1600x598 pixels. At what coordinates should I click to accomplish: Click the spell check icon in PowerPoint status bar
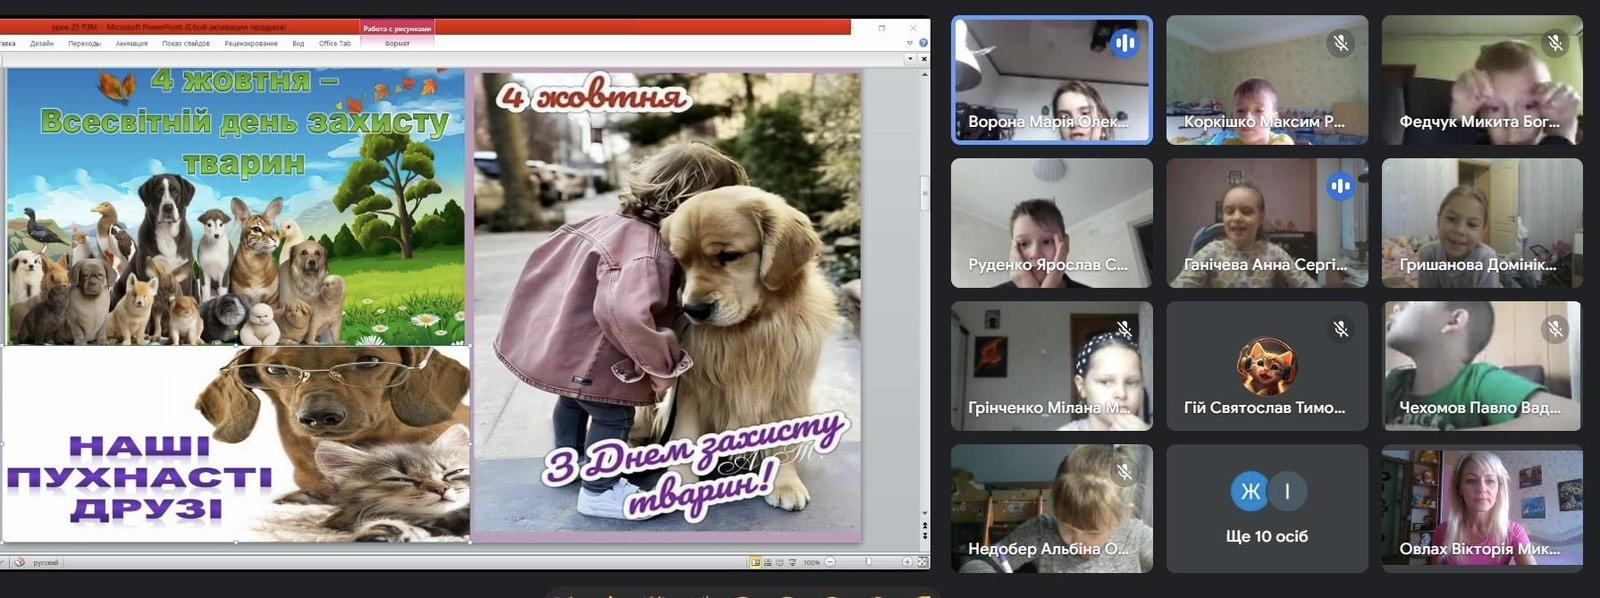pos(18,562)
